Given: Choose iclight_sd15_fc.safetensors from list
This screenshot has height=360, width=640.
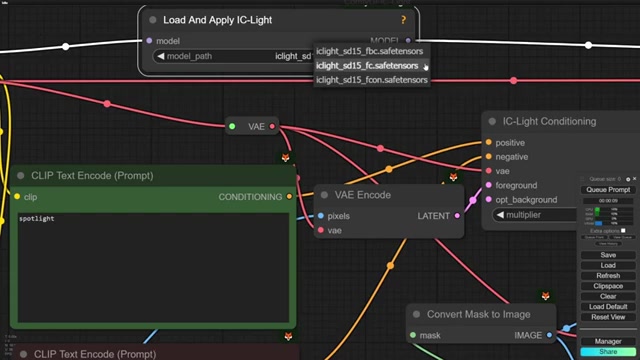Looking at the screenshot, I should (371, 65).
